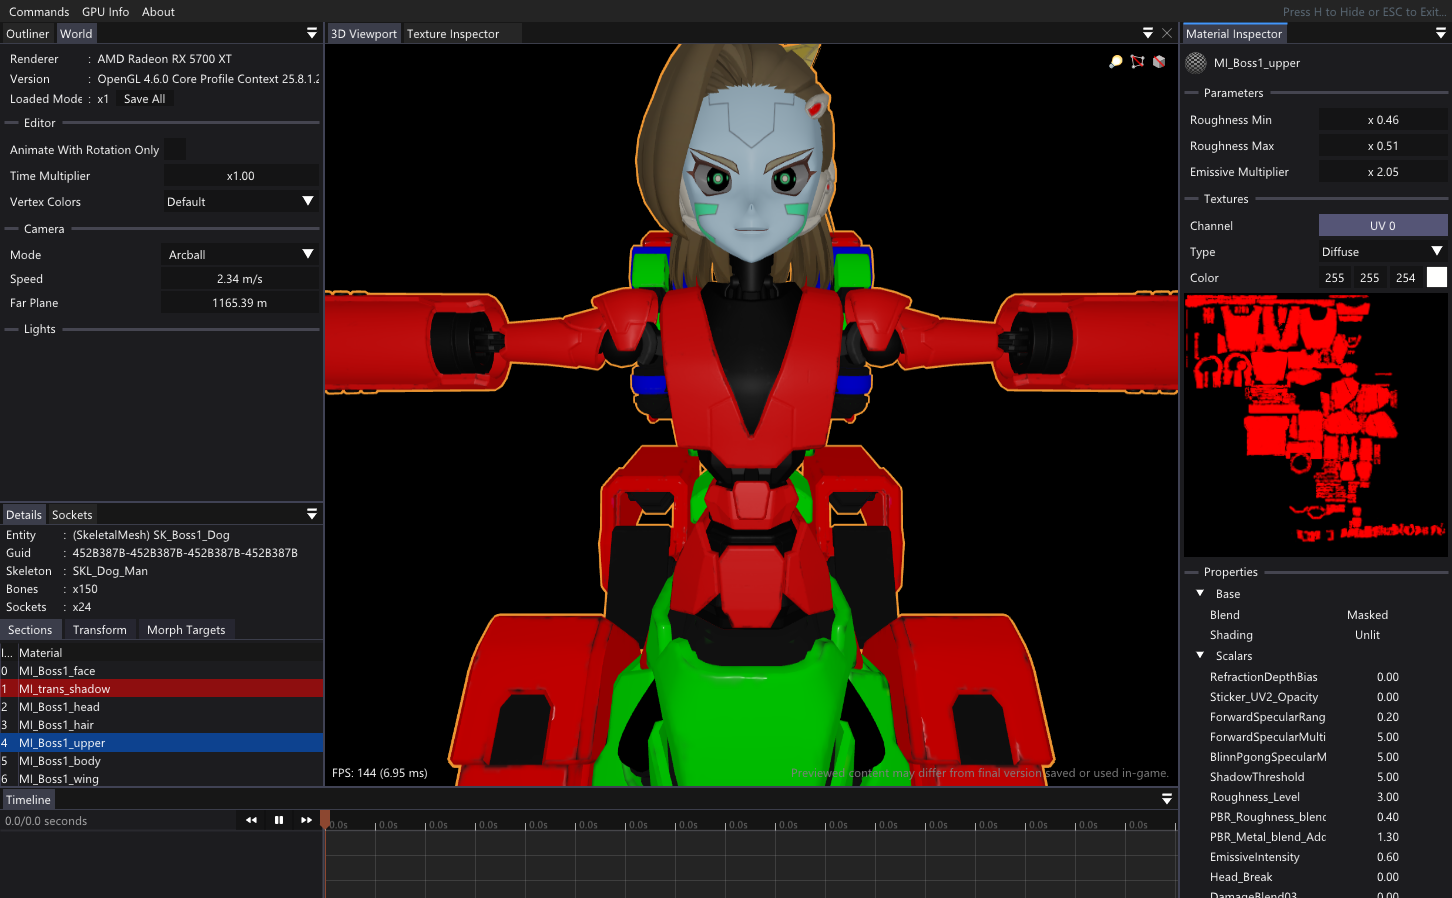
Task: Open the texture Type Diffuse dropdown
Action: [1382, 252]
